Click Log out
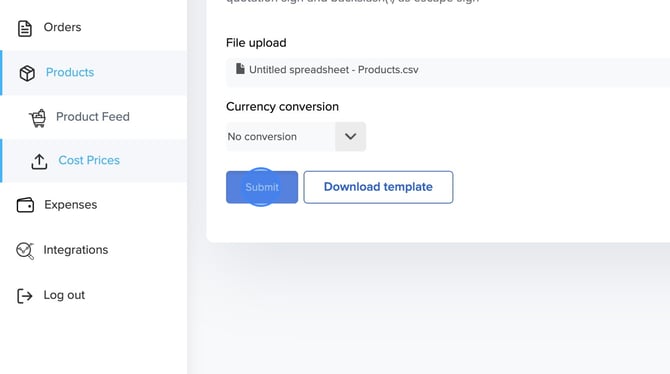Image resolution: width=670 pixels, height=374 pixels. (64, 295)
